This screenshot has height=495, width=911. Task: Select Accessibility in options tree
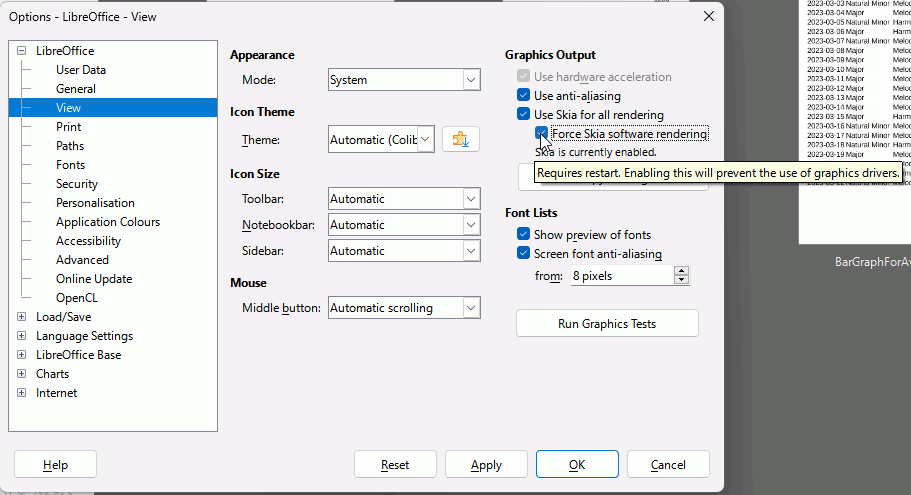(88, 241)
